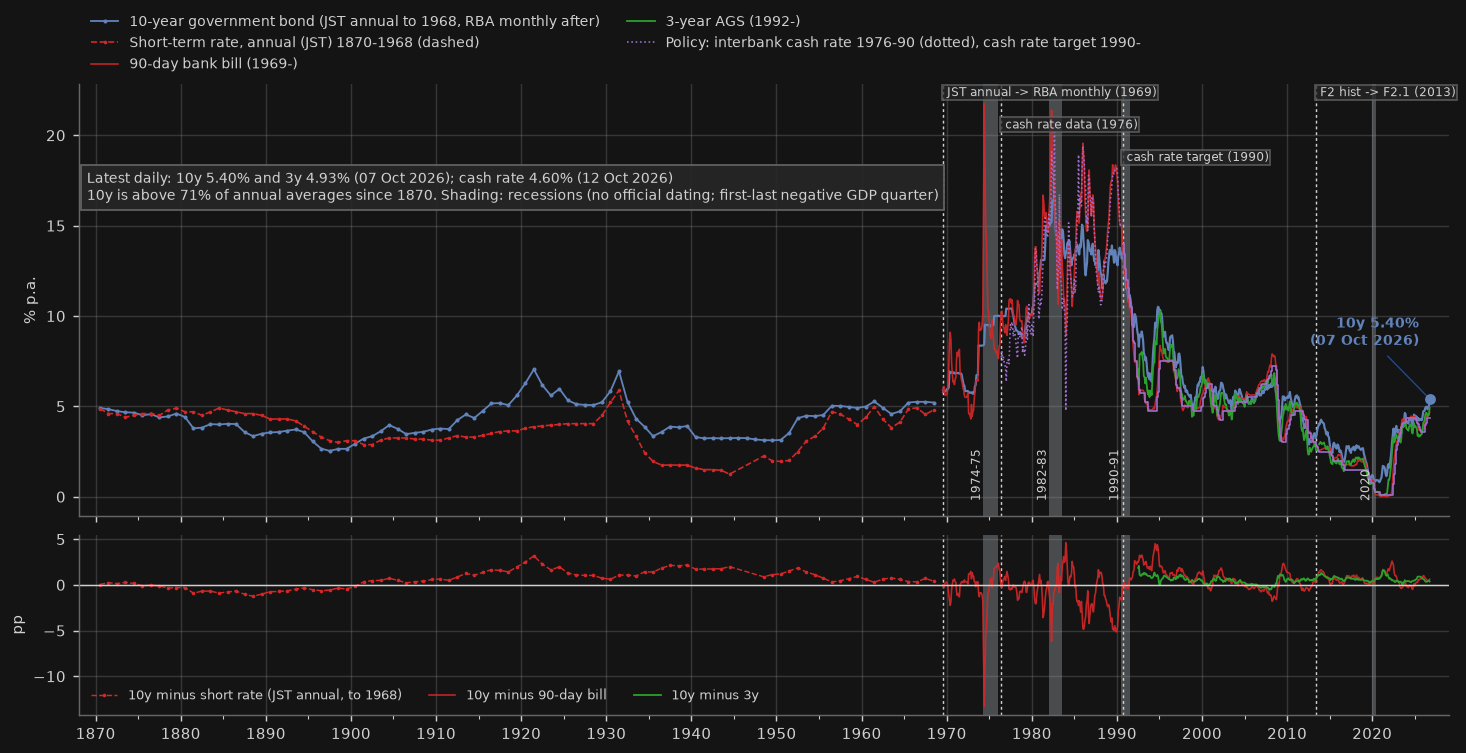1466x753 pixels.
Task: Click the −10 tick on the lower y-axis
Action: tap(51, 677)
